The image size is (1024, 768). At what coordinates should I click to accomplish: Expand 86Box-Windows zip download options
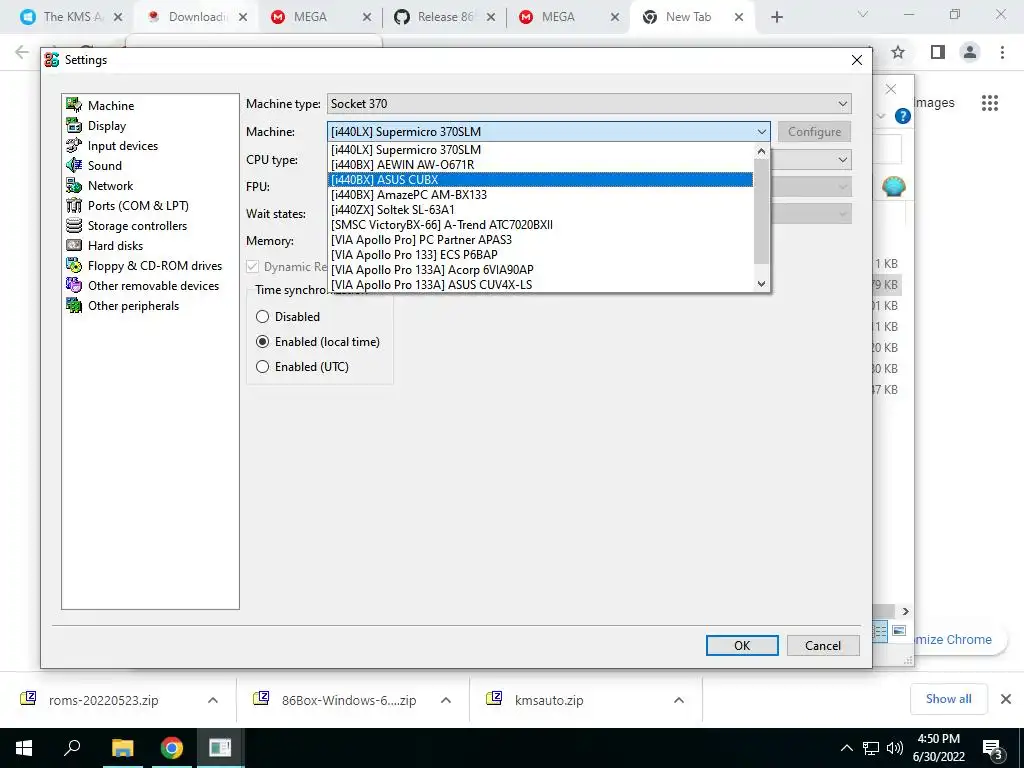(x=446, y=700)
